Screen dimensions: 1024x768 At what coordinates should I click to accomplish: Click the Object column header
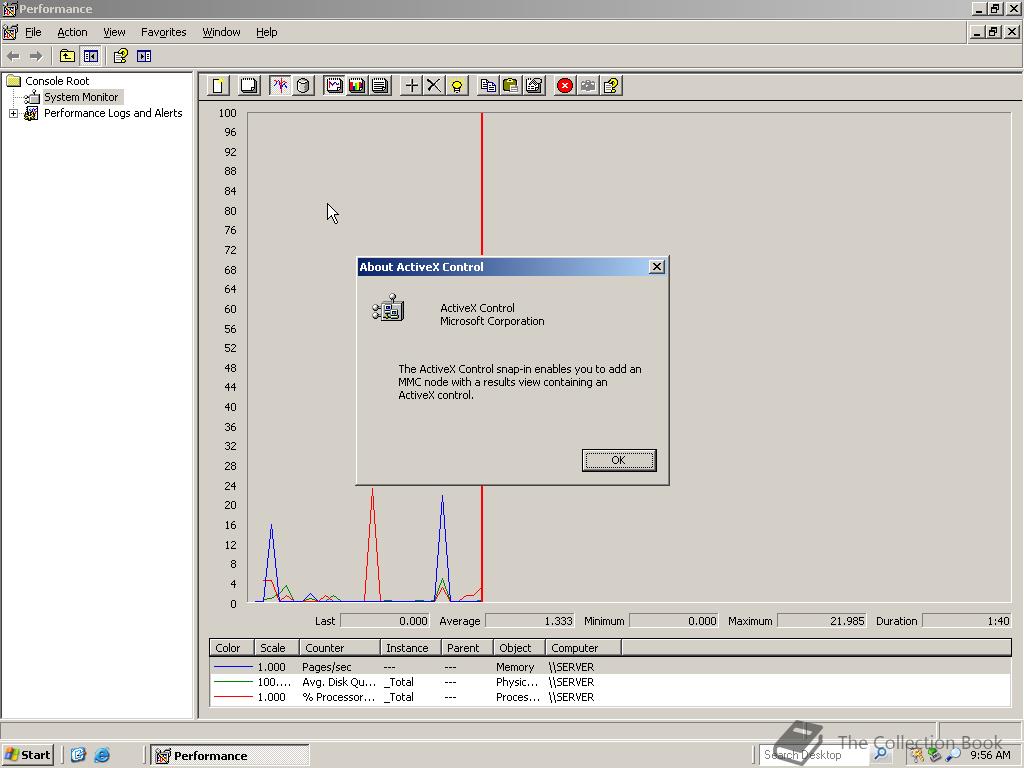(x=519, y=648)
